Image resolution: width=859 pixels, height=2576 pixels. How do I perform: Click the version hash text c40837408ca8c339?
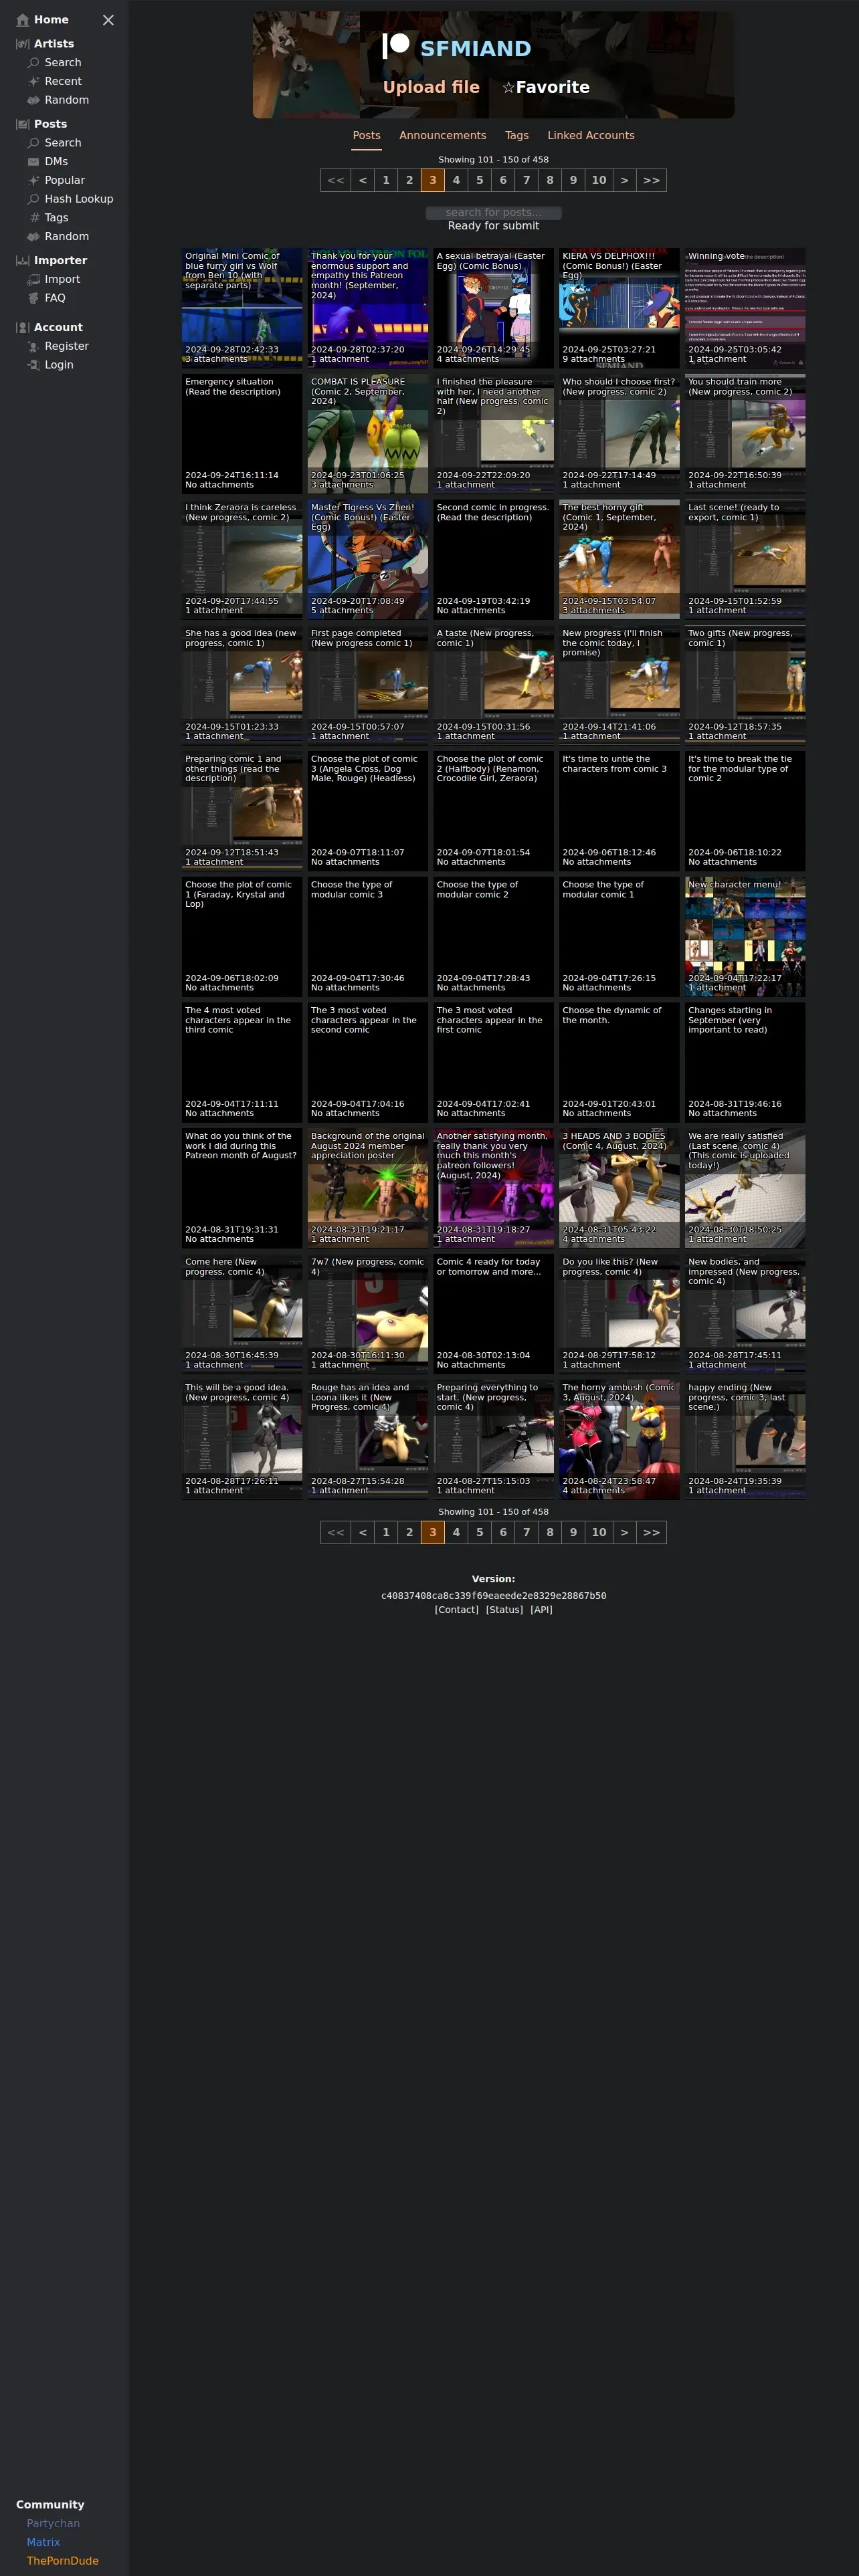click(x=493, y=1596)
